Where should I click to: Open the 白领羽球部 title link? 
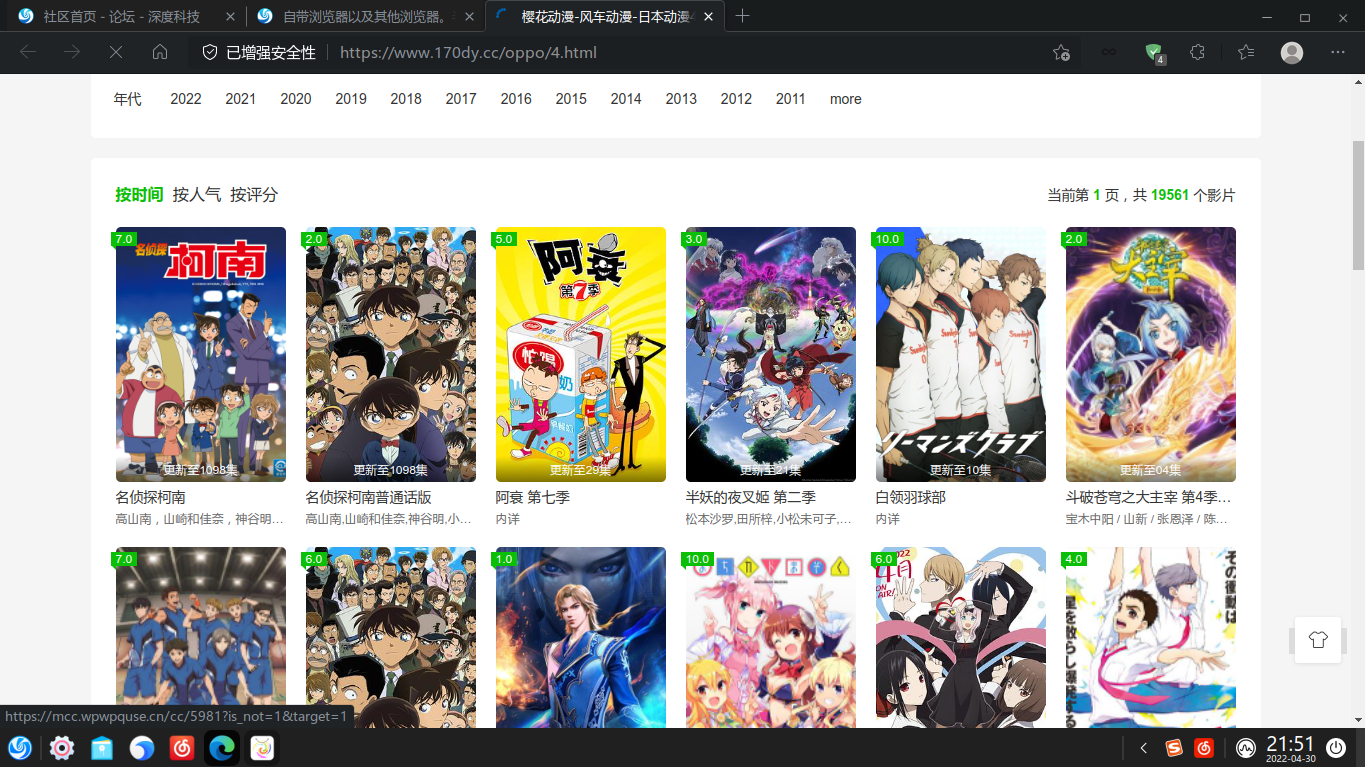pyautogui.click(x=911, y=497)
